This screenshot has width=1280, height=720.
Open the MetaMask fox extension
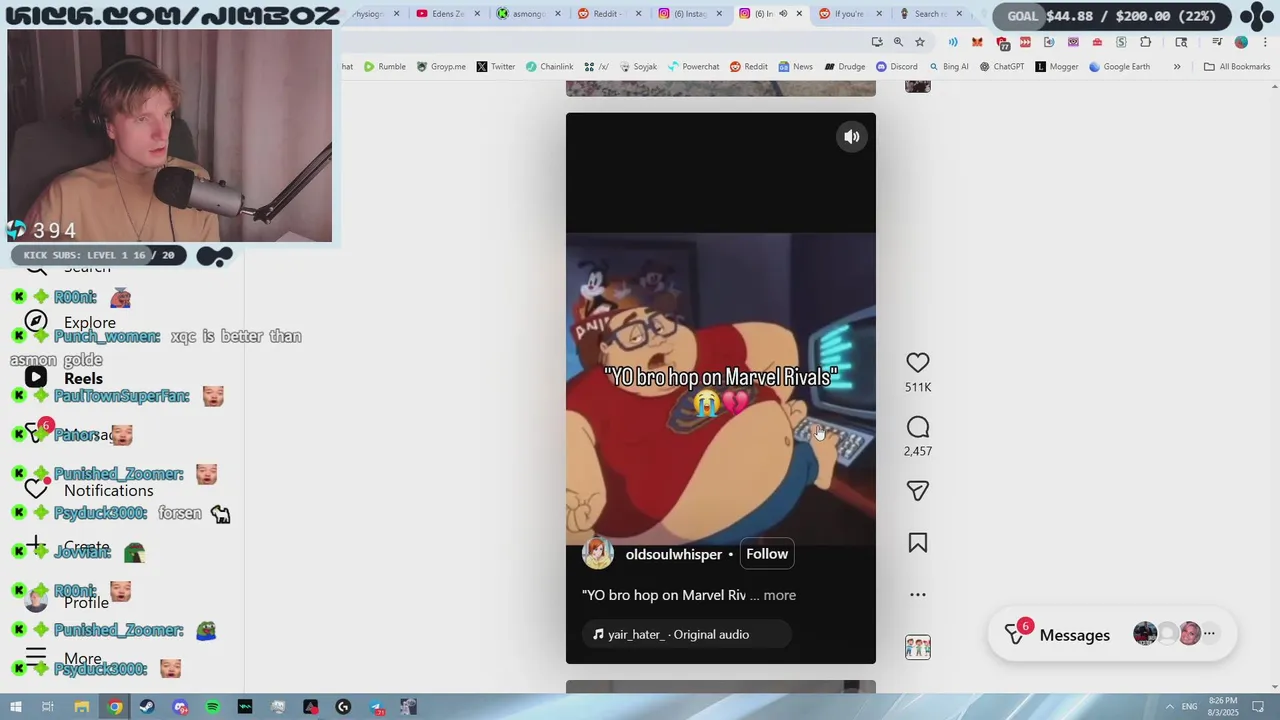point(977,42)
